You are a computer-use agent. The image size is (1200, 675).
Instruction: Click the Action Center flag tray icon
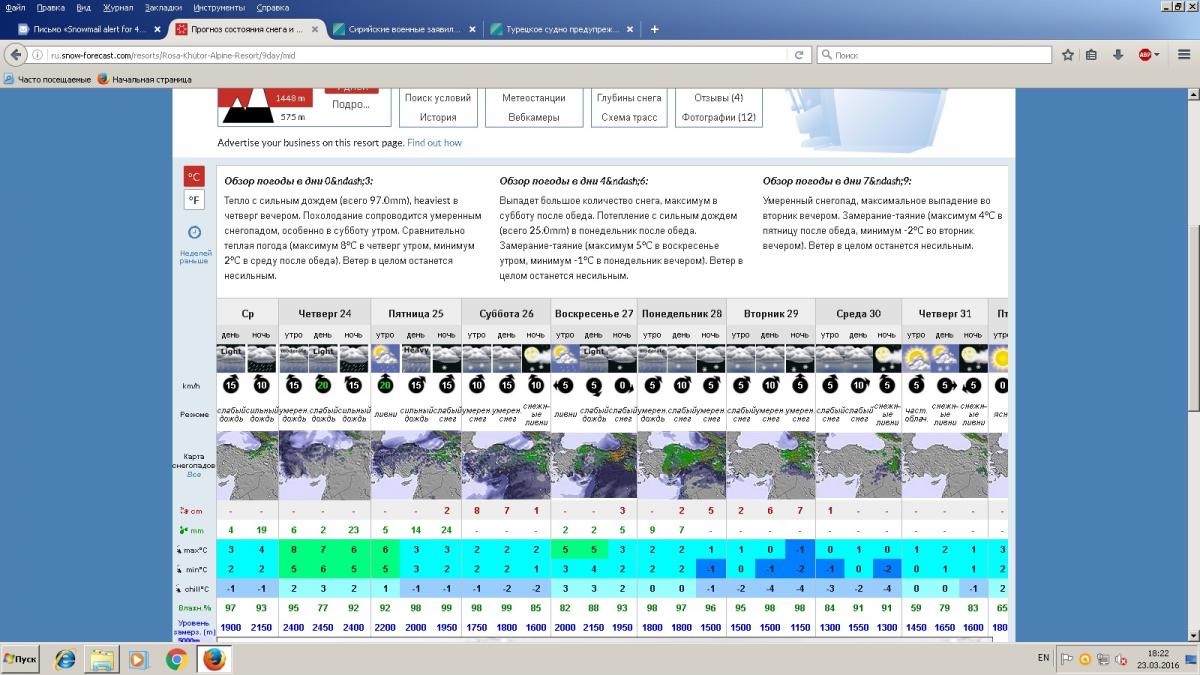click(1066, 660)
